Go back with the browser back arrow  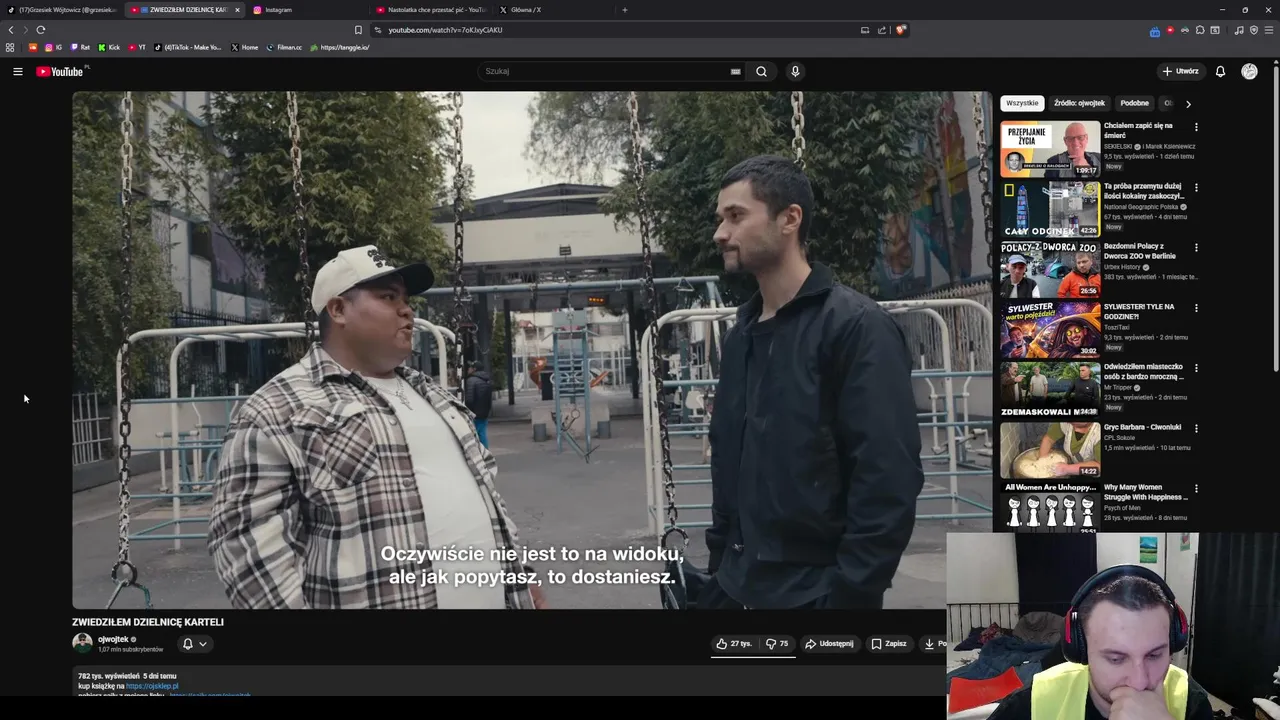11,30
